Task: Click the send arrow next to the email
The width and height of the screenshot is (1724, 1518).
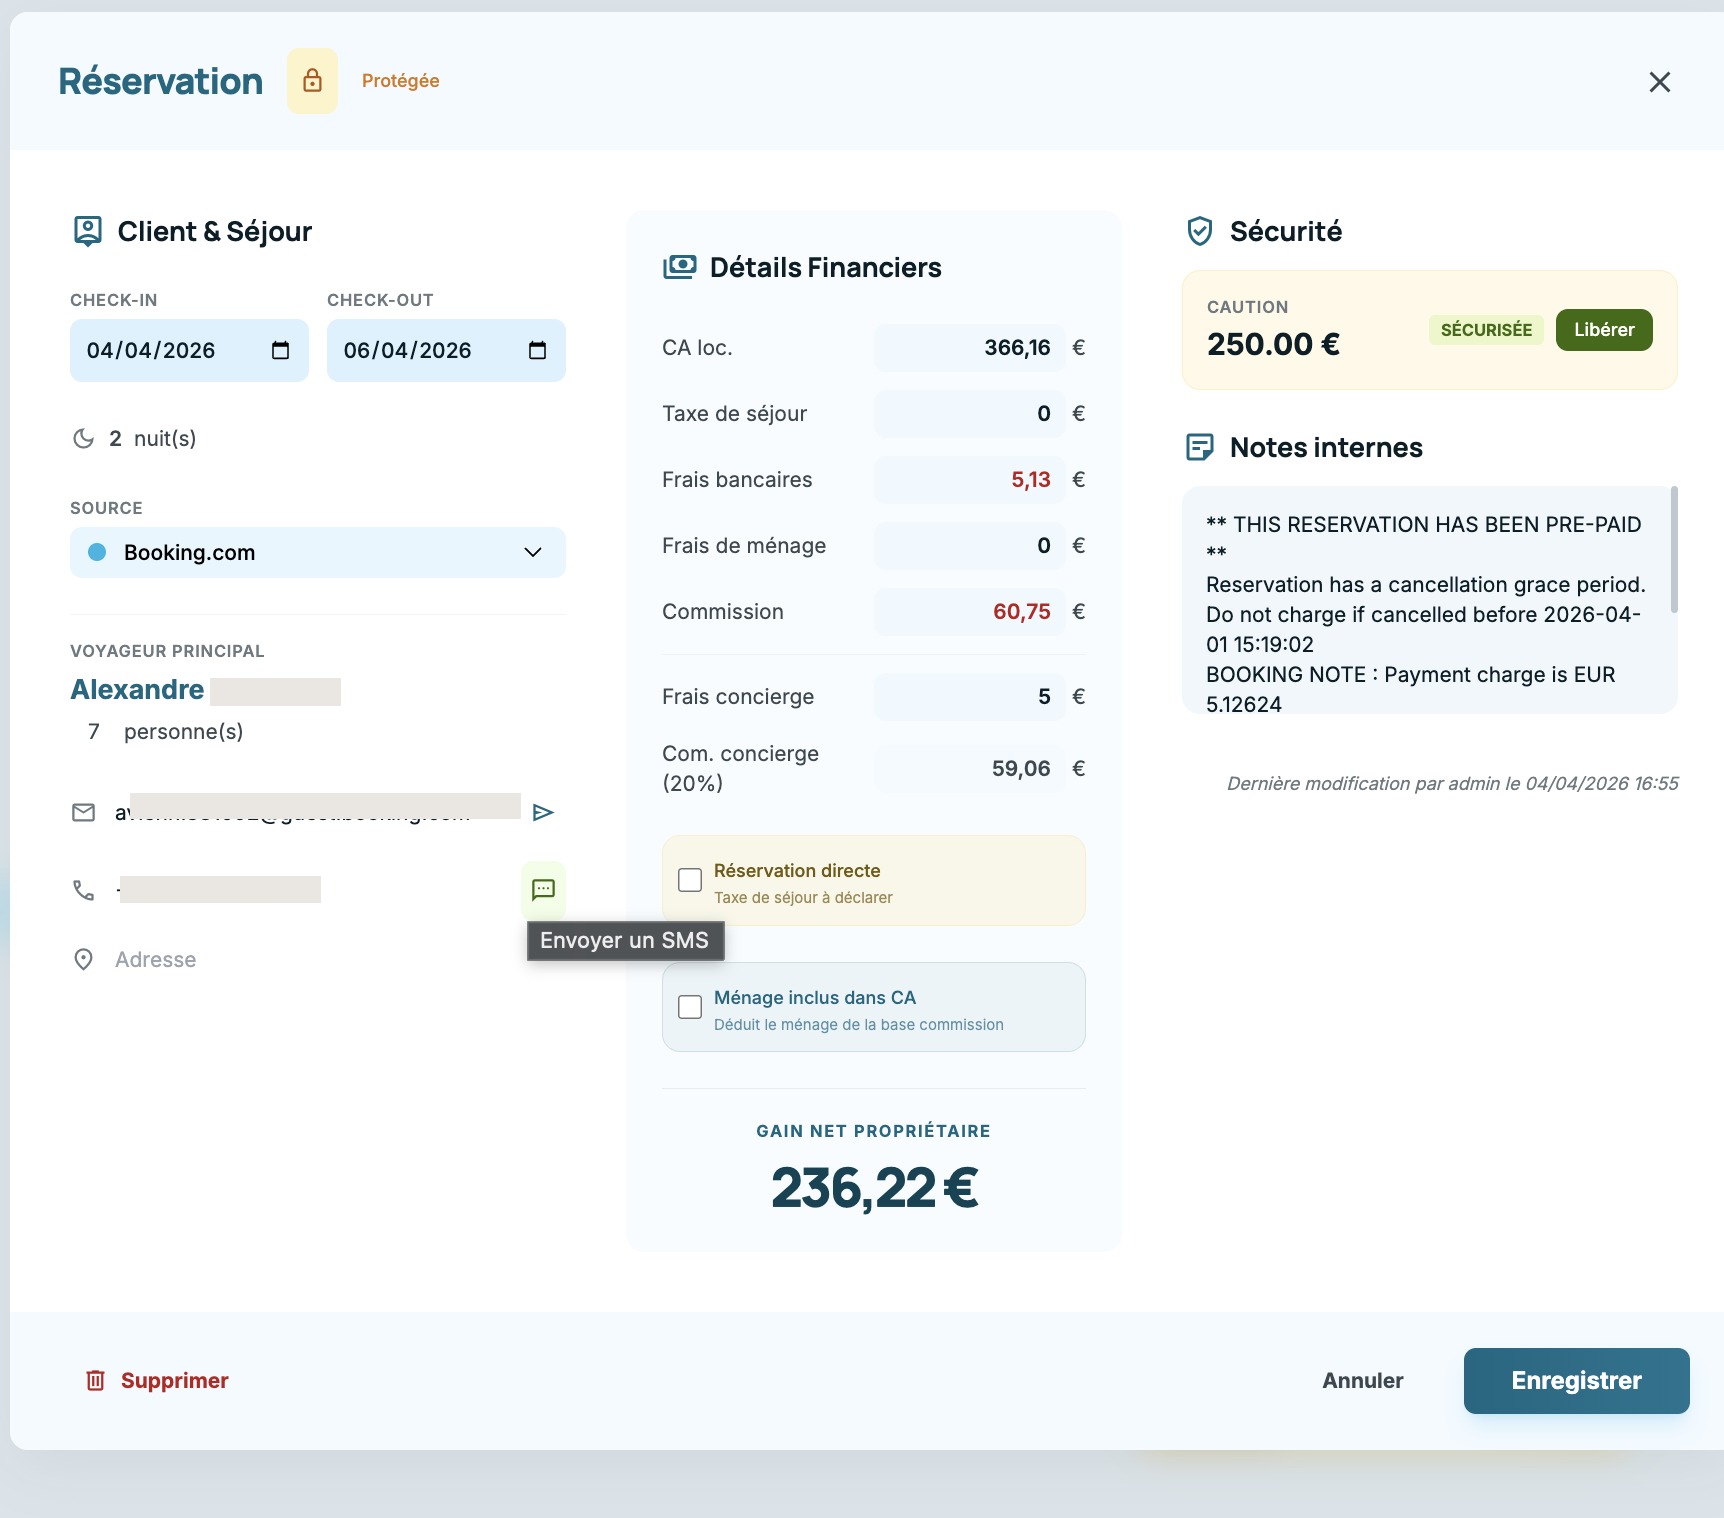Action: click(x=544, y=813)
